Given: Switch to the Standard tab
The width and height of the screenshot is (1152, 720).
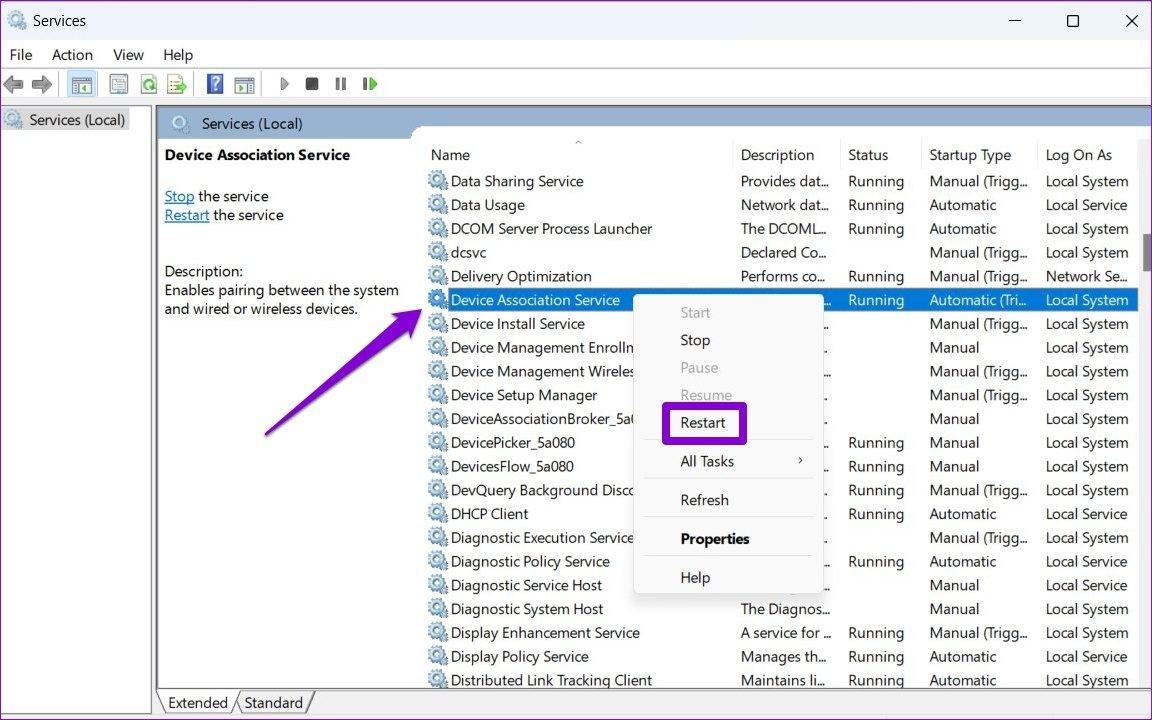Looking at the screenshot, I should pyautogui.click(x=273, y=703).
